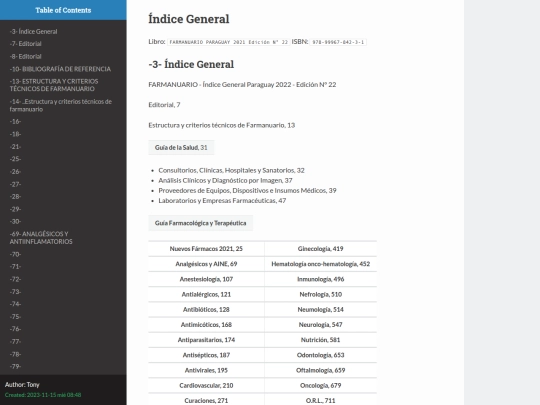Select sidebar entry -16-
Screen dimensions: 540x405
[x=15, y=122]
